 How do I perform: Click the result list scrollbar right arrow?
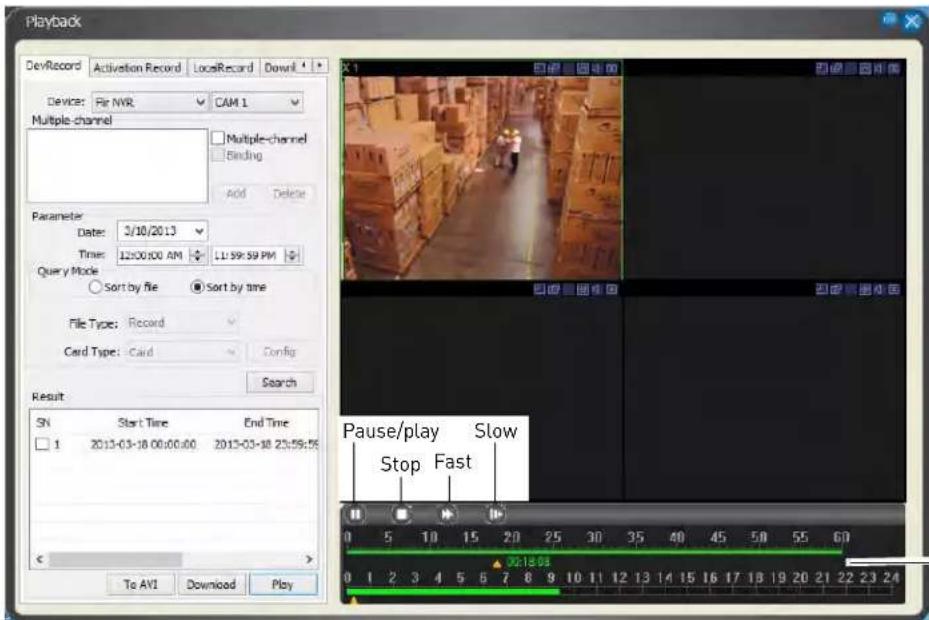point(309,559)
